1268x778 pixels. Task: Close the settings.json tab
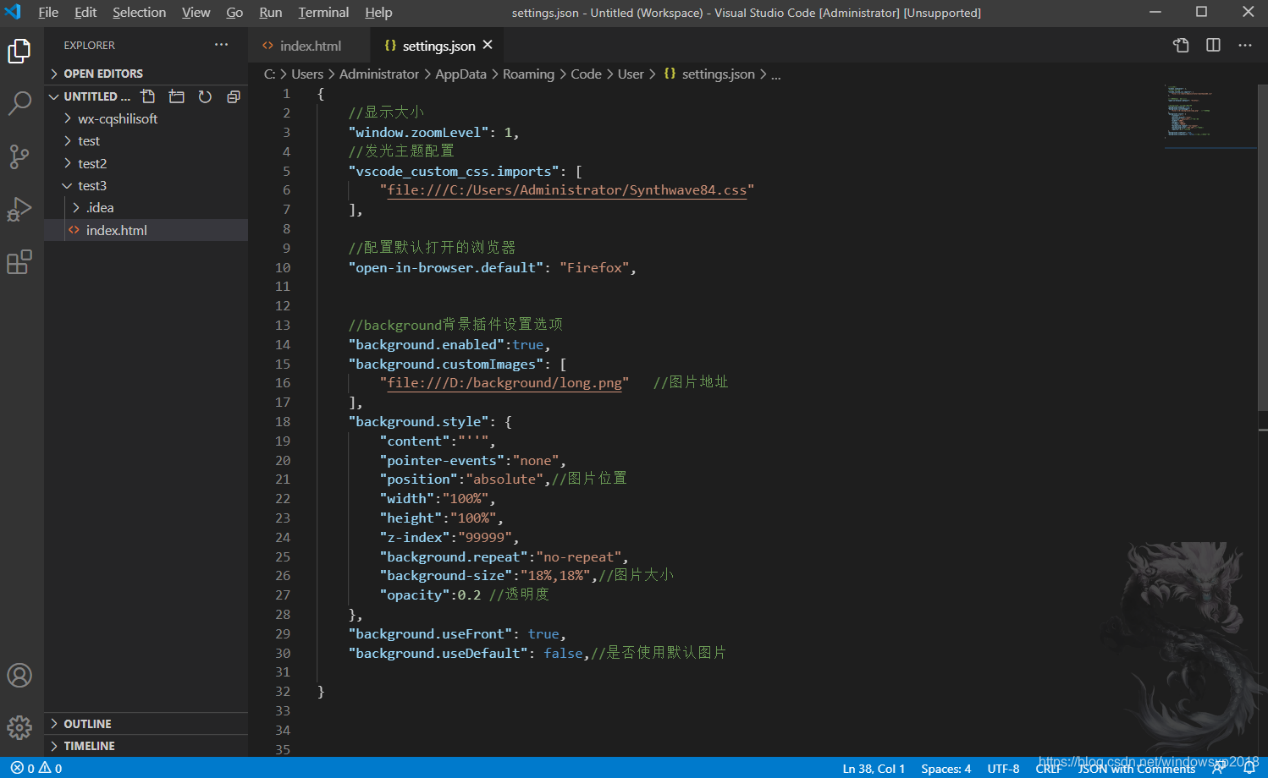pos(488,45)
